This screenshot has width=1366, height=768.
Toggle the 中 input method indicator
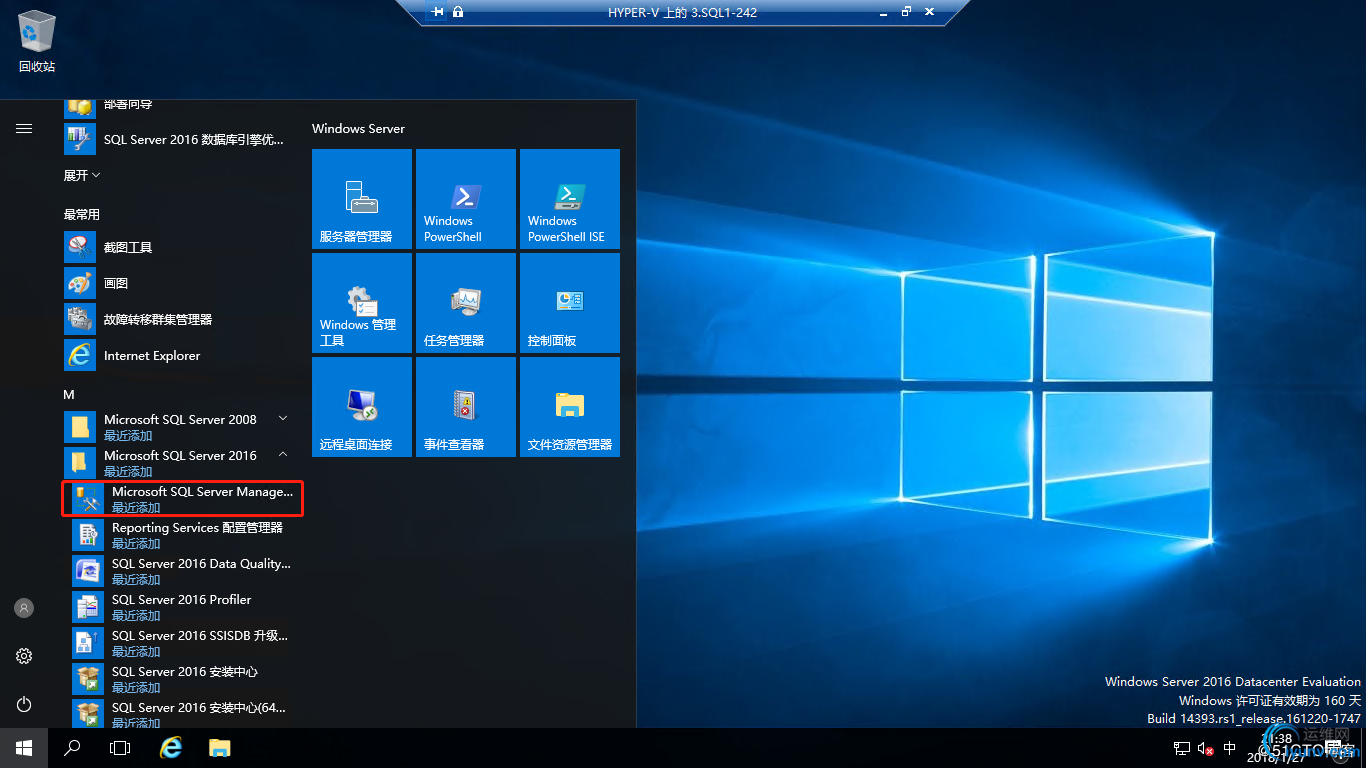pyautogui.click(x=1230, y=748)
